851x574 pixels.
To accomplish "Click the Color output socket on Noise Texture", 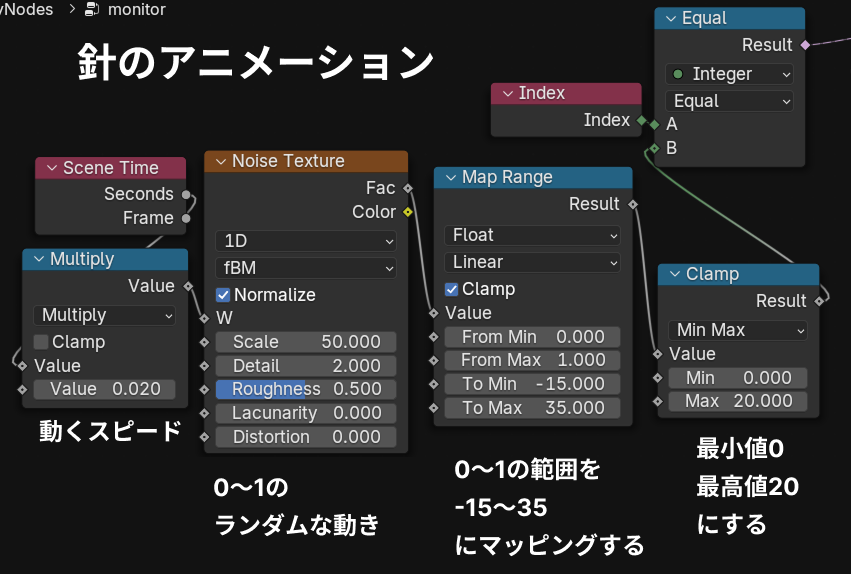I will tap(408, 212).
